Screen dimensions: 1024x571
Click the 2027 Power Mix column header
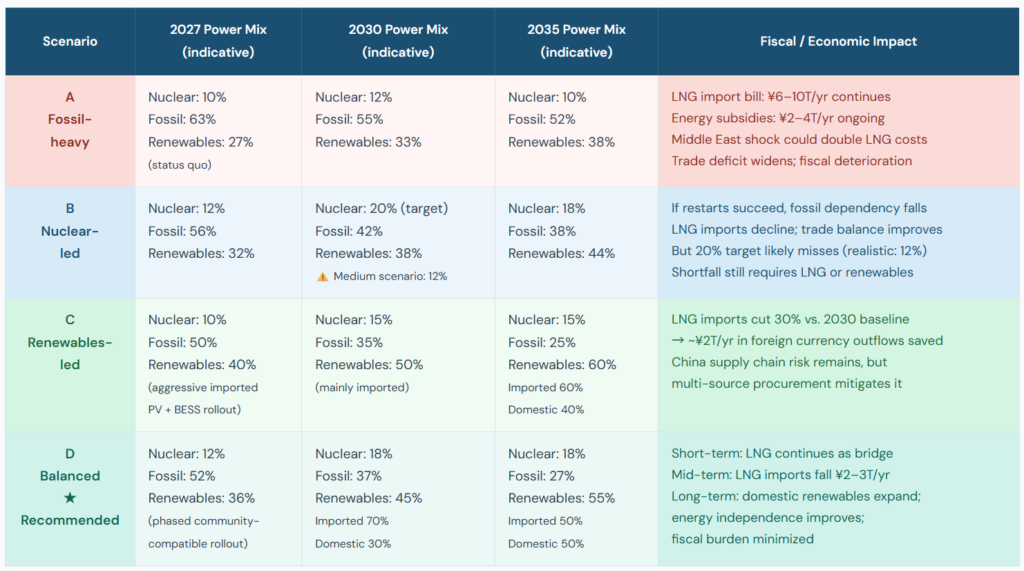coord(217,41)
